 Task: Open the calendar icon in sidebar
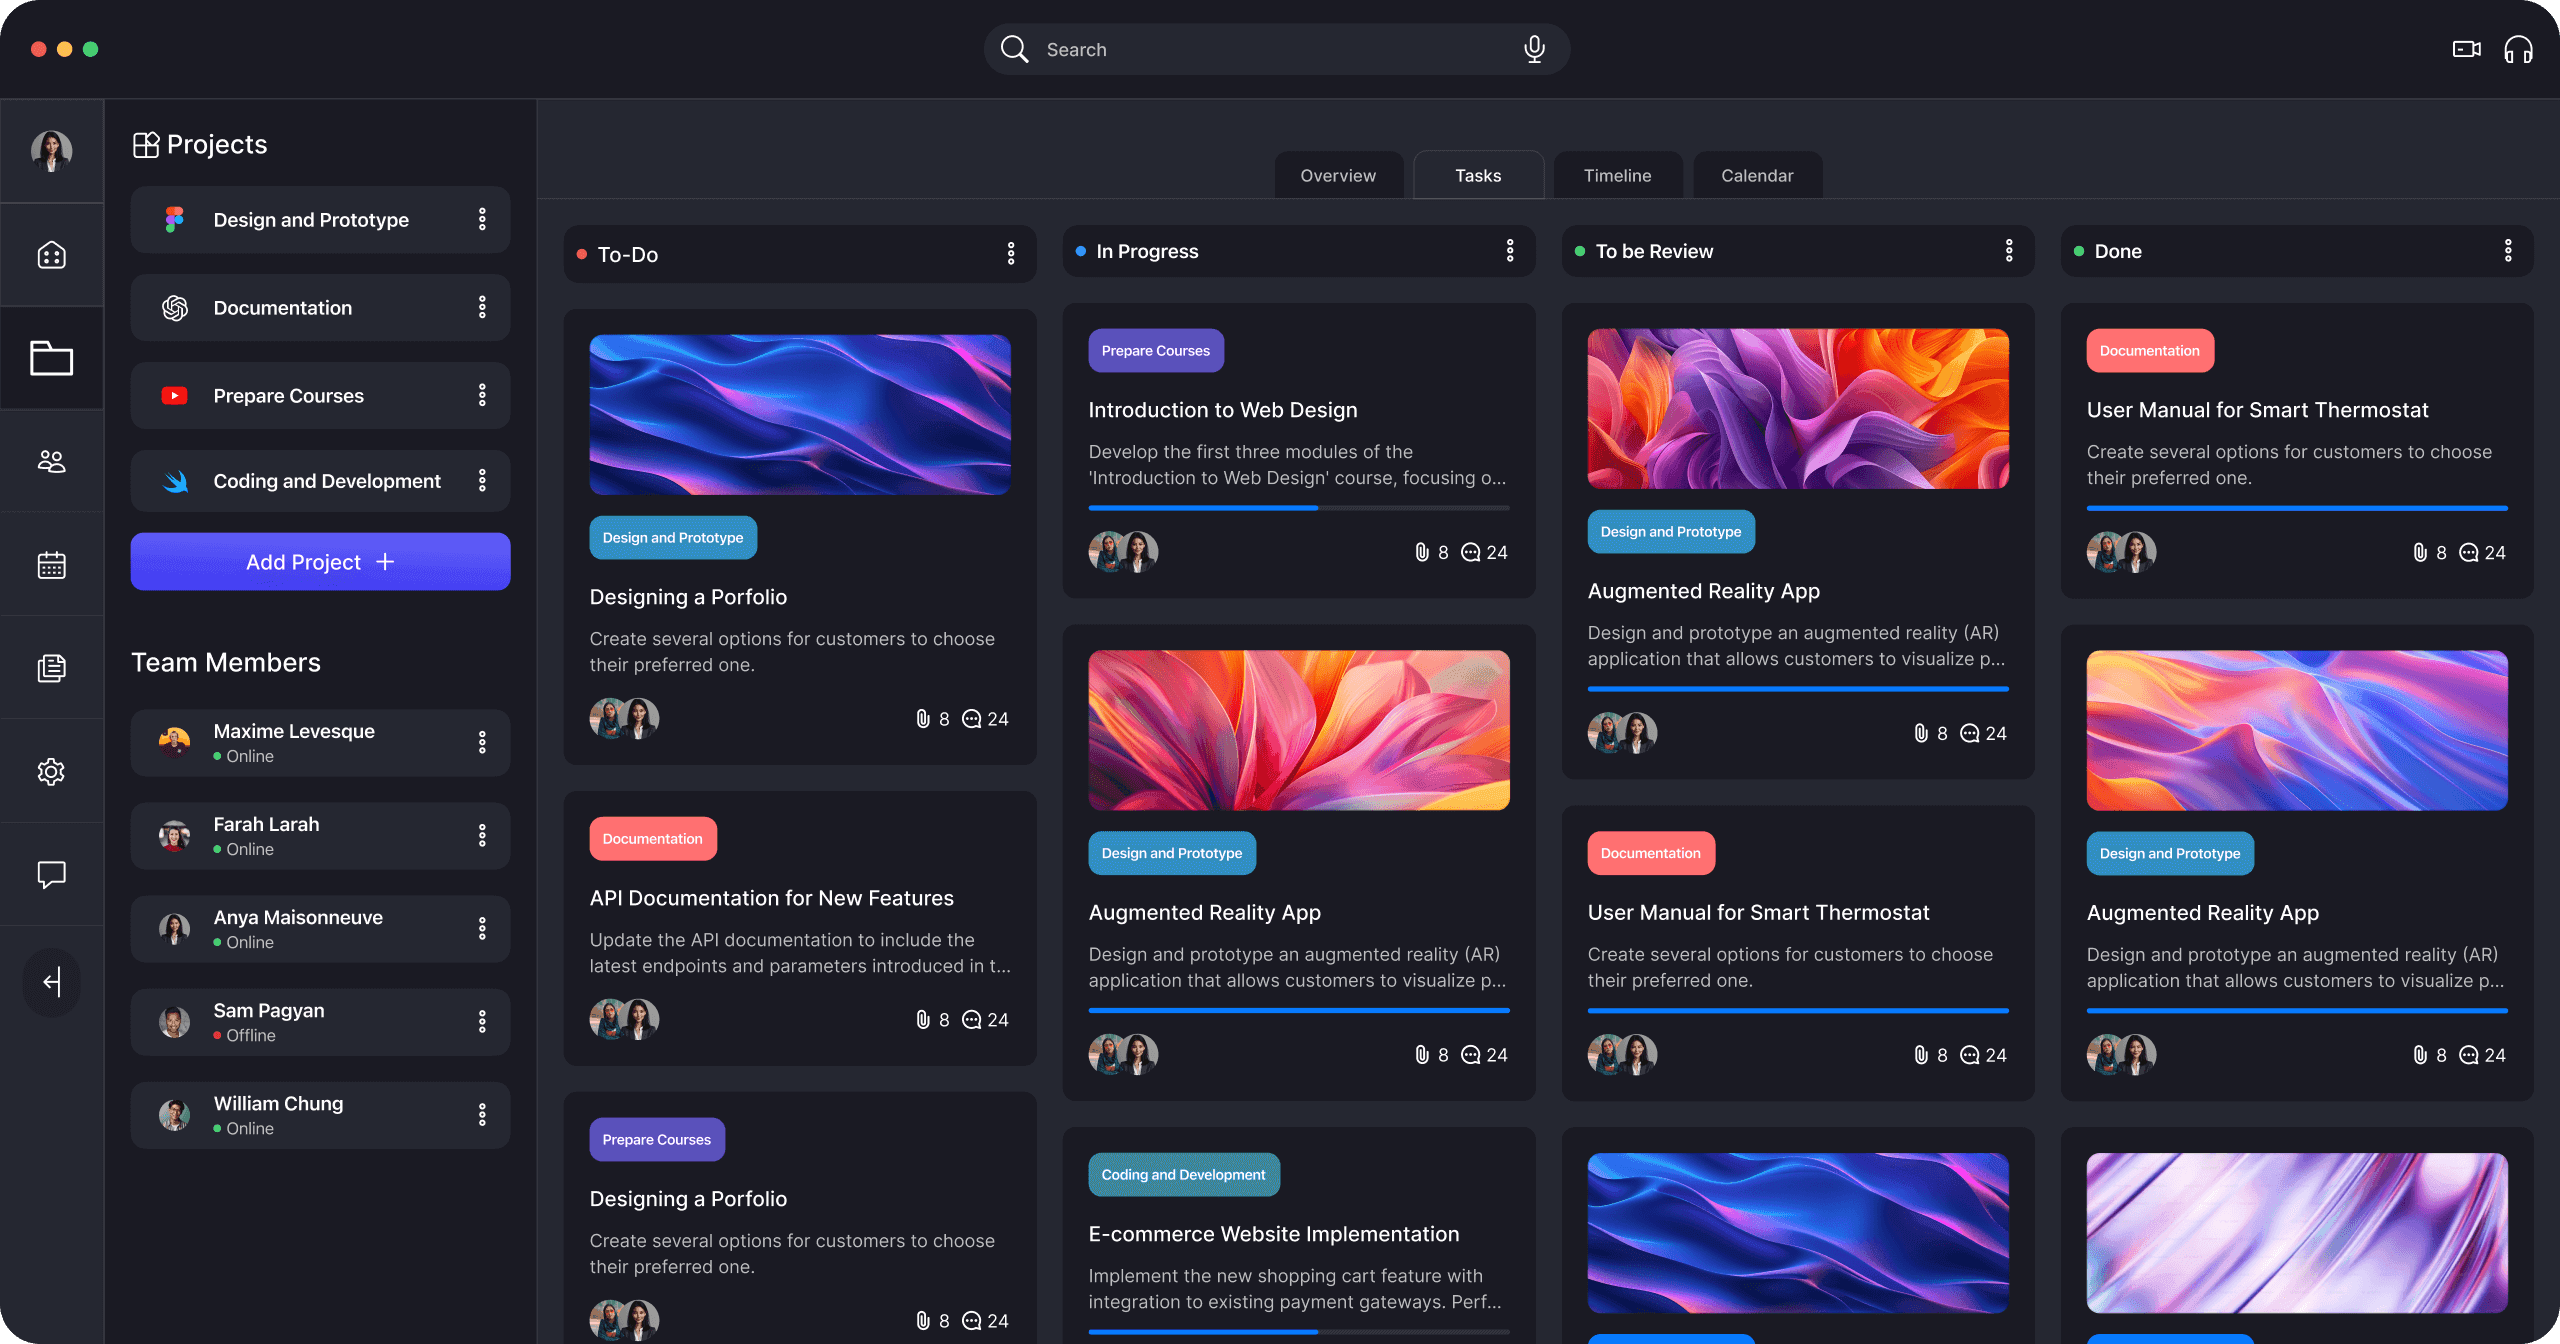(x=52, y=565)
